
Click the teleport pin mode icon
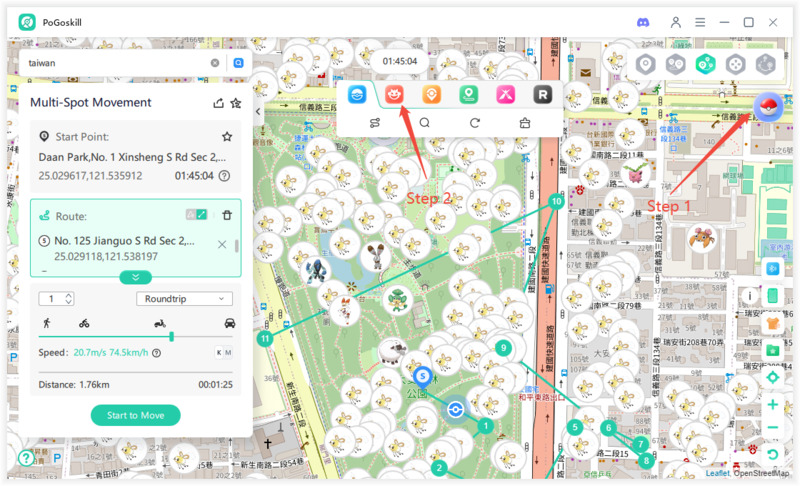646,64
